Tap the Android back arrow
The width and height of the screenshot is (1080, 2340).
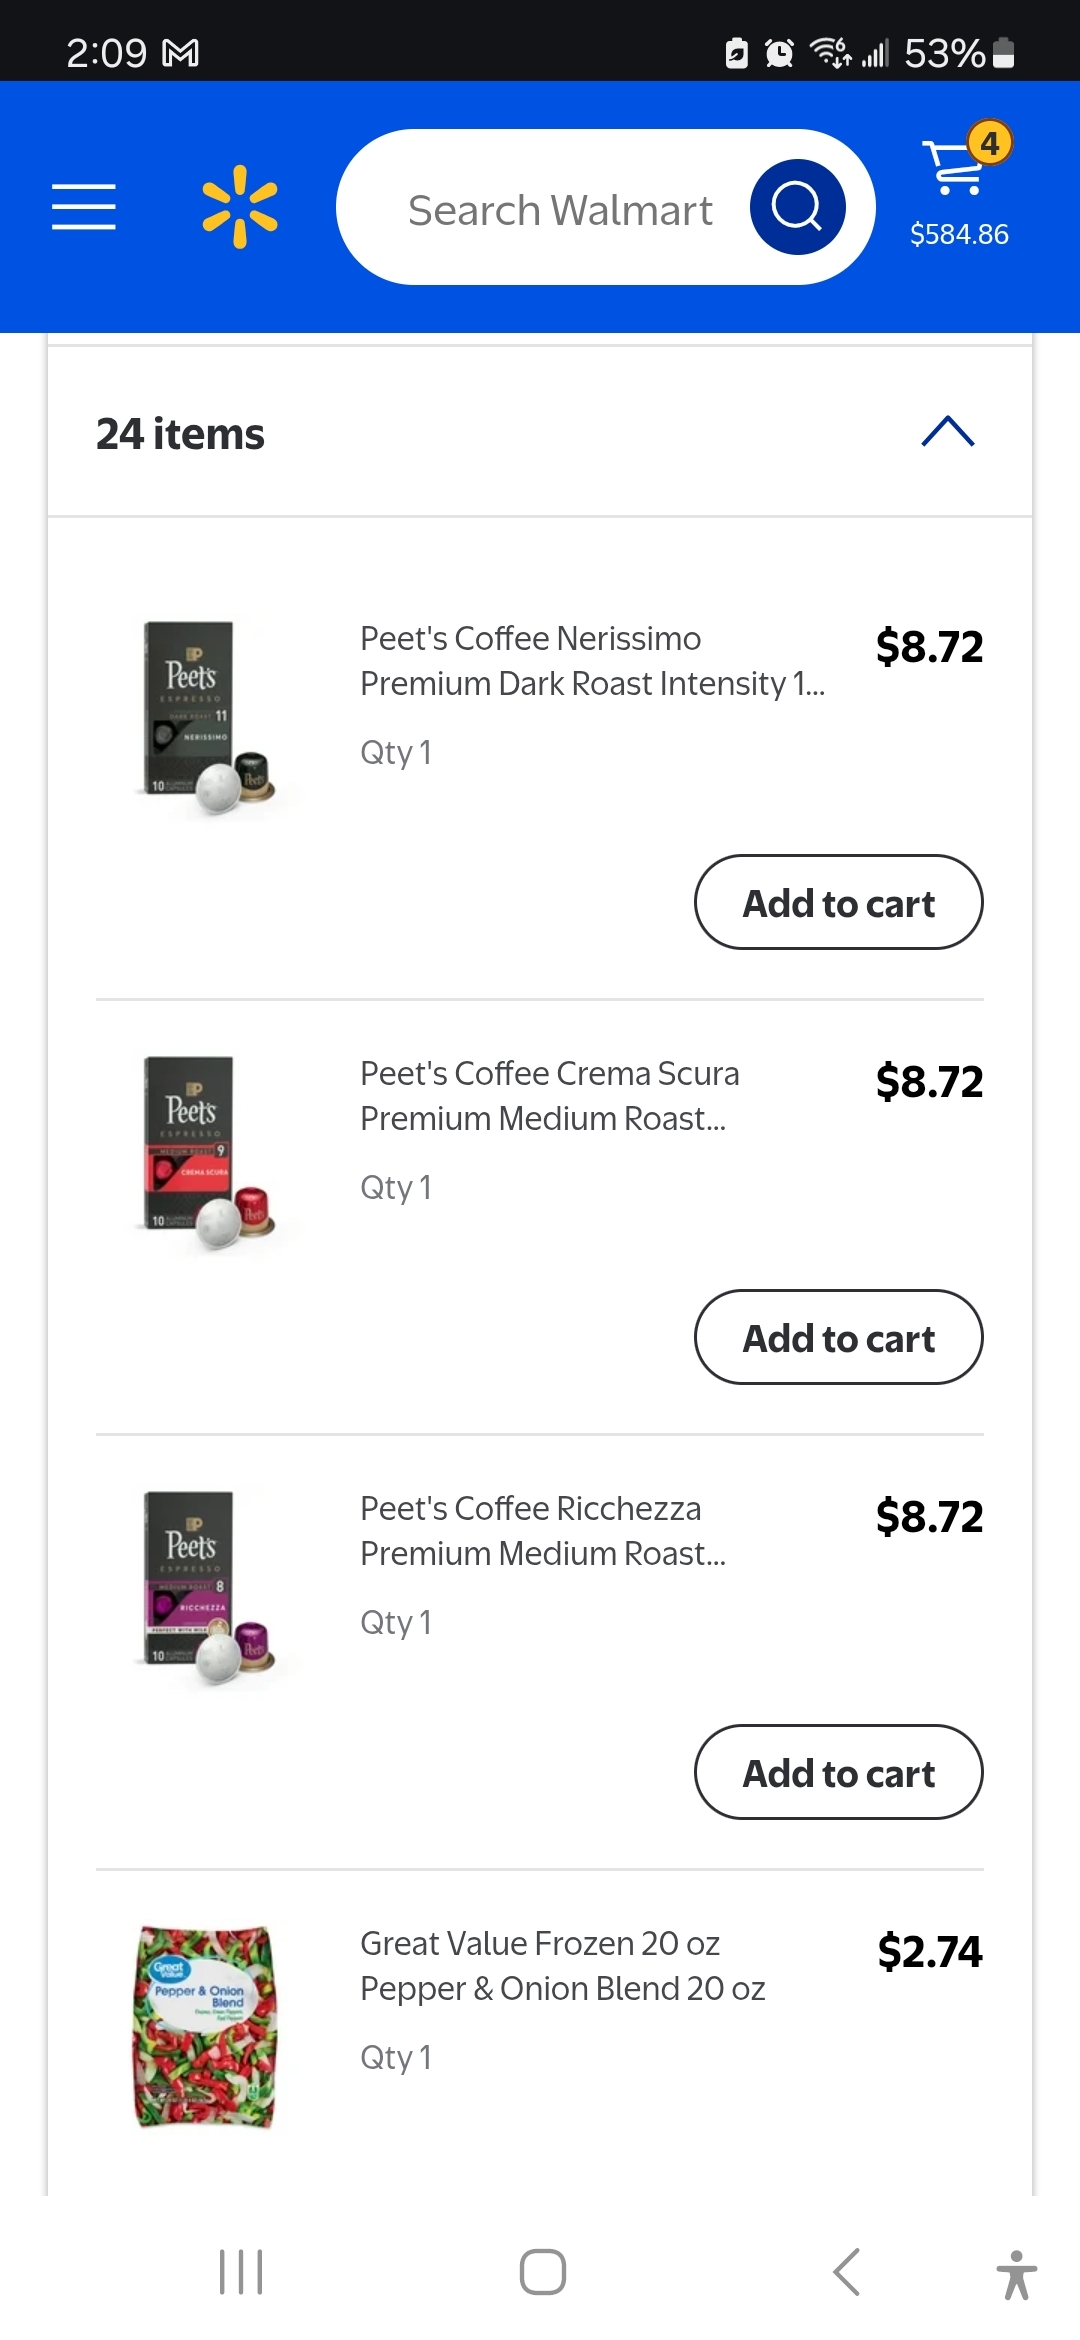846,2272
